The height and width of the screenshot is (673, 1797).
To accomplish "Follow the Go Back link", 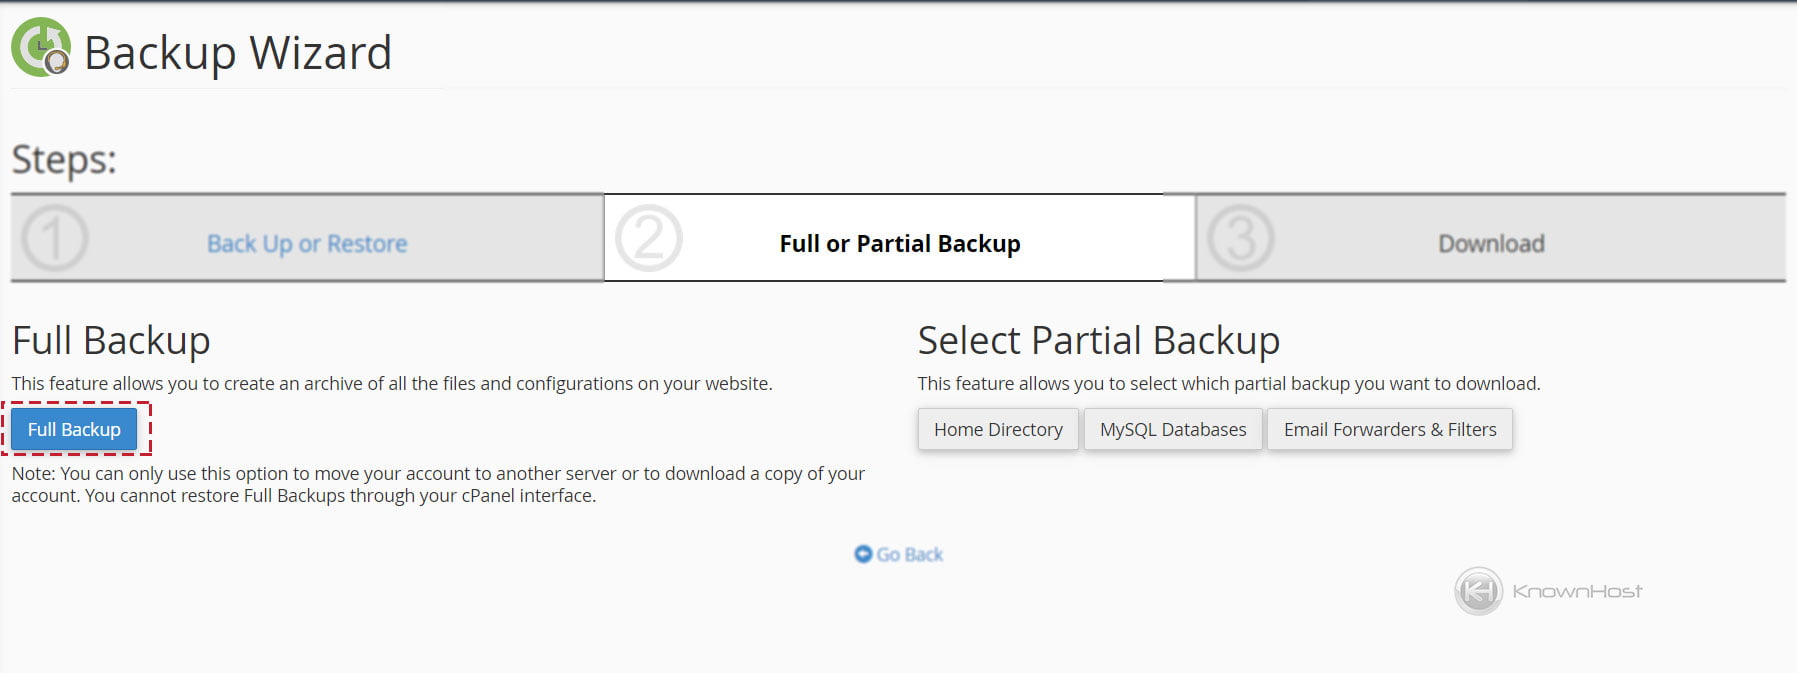I will 906,553.
